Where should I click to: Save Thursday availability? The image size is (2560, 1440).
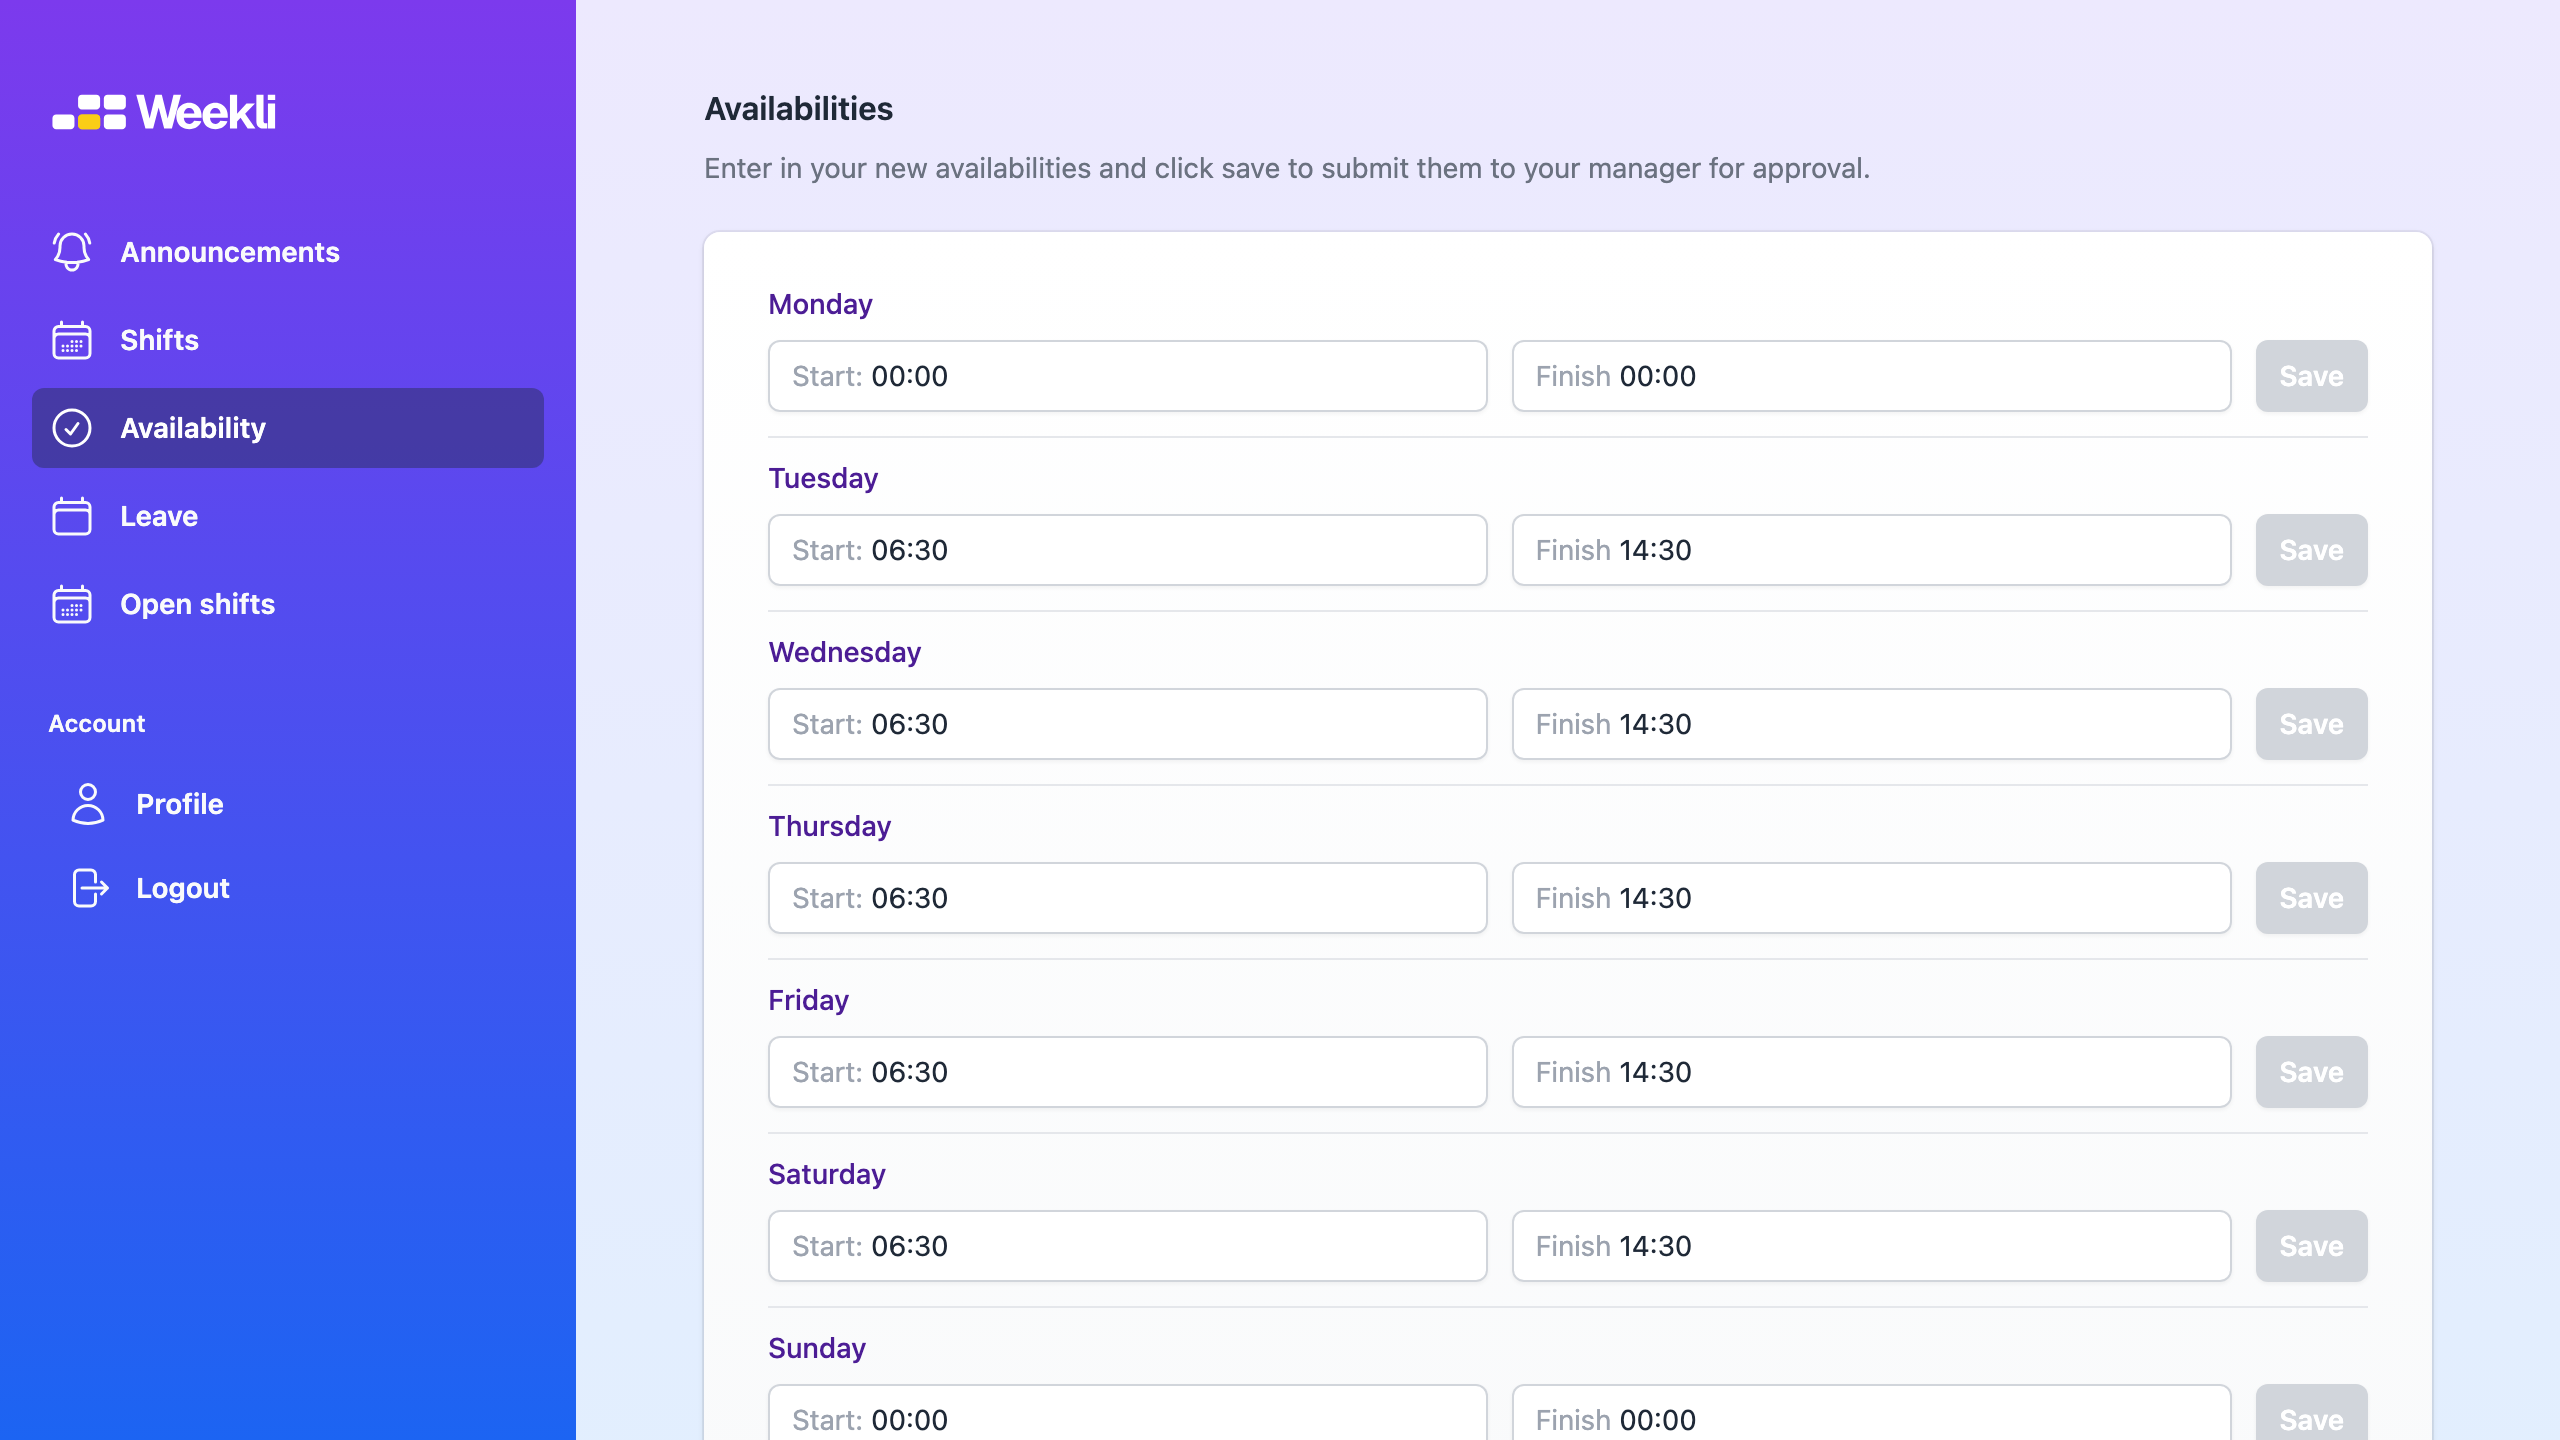[x=2312, y=898]
